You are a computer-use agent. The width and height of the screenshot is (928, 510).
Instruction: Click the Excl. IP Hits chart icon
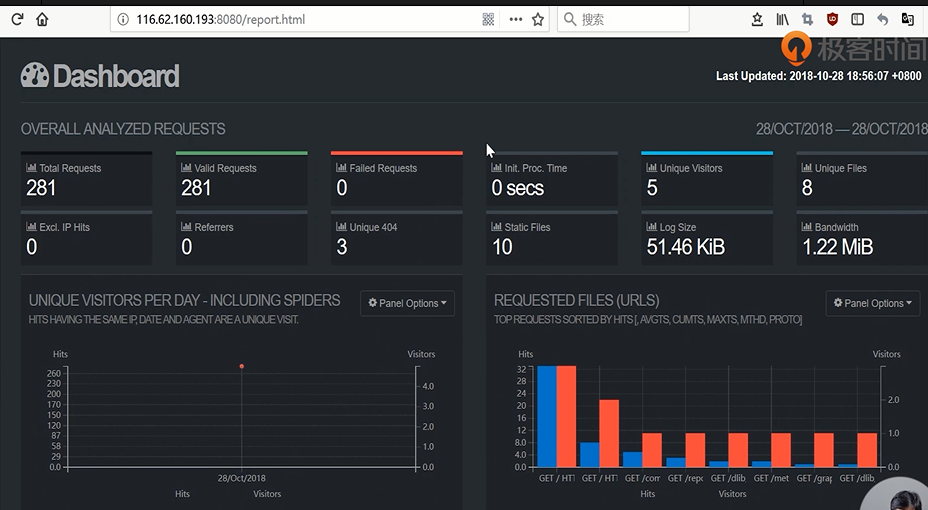pyautogui.click(x=31, y=227)
